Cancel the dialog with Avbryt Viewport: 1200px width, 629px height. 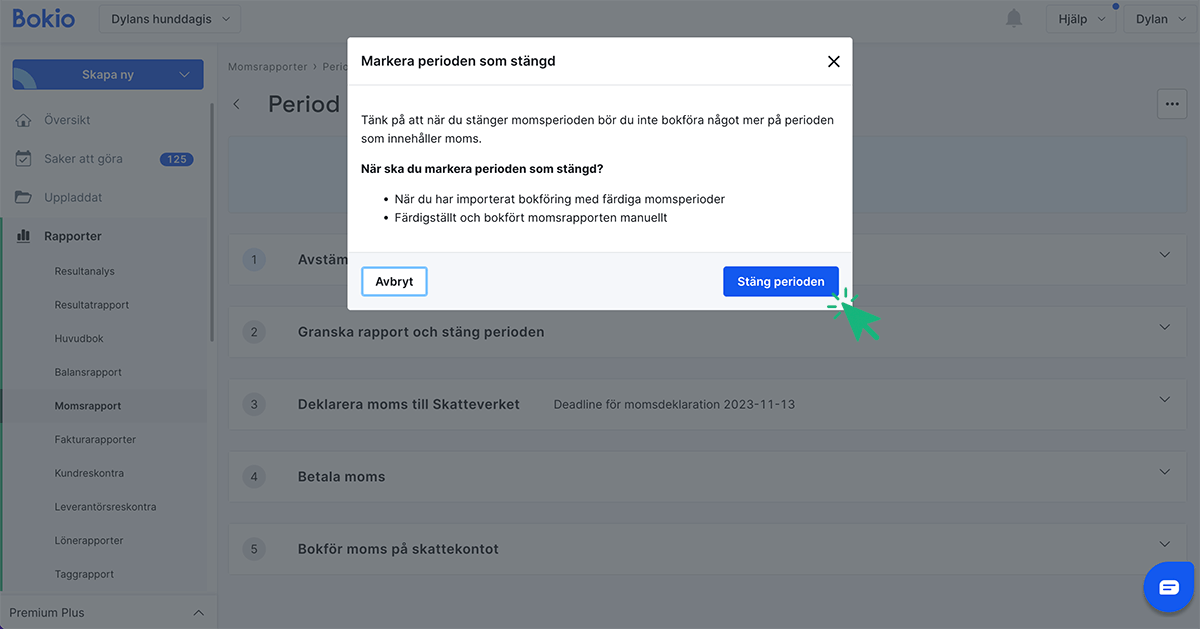pyautogui.click(x=393, y=281)
